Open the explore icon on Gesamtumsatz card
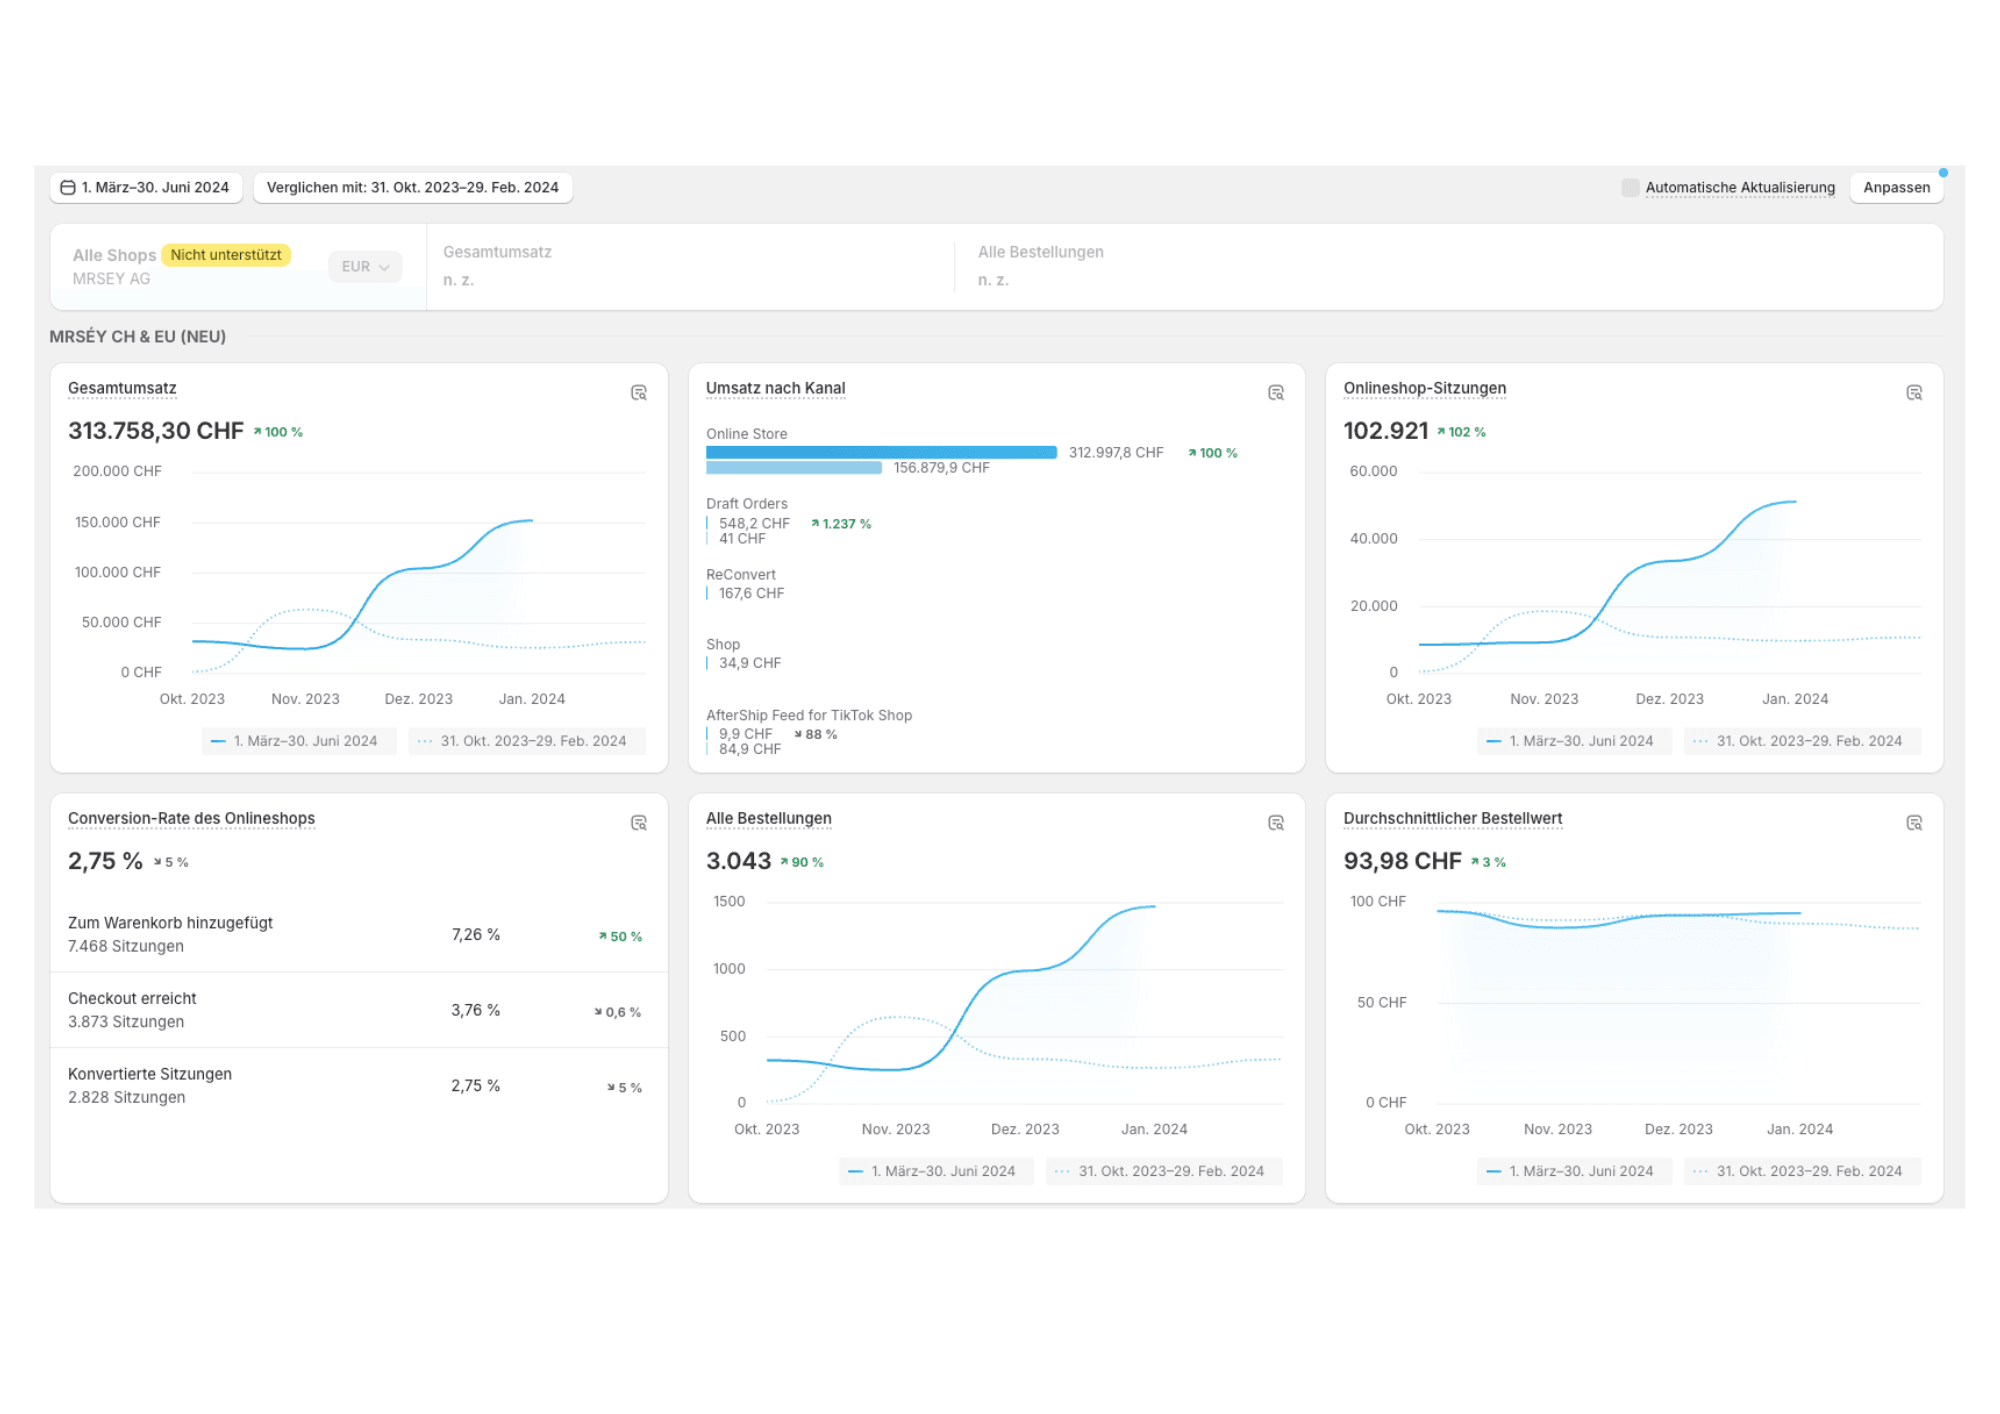 640,393
